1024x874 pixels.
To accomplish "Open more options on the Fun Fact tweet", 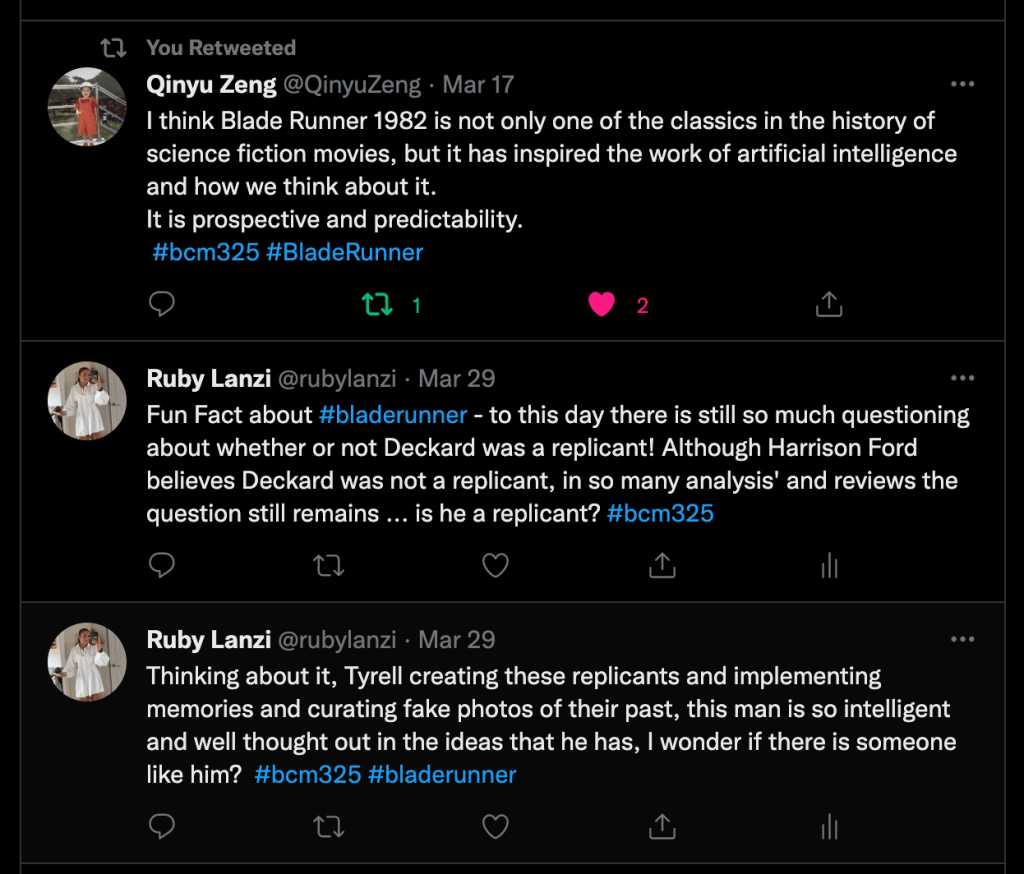I will point(962,379).
